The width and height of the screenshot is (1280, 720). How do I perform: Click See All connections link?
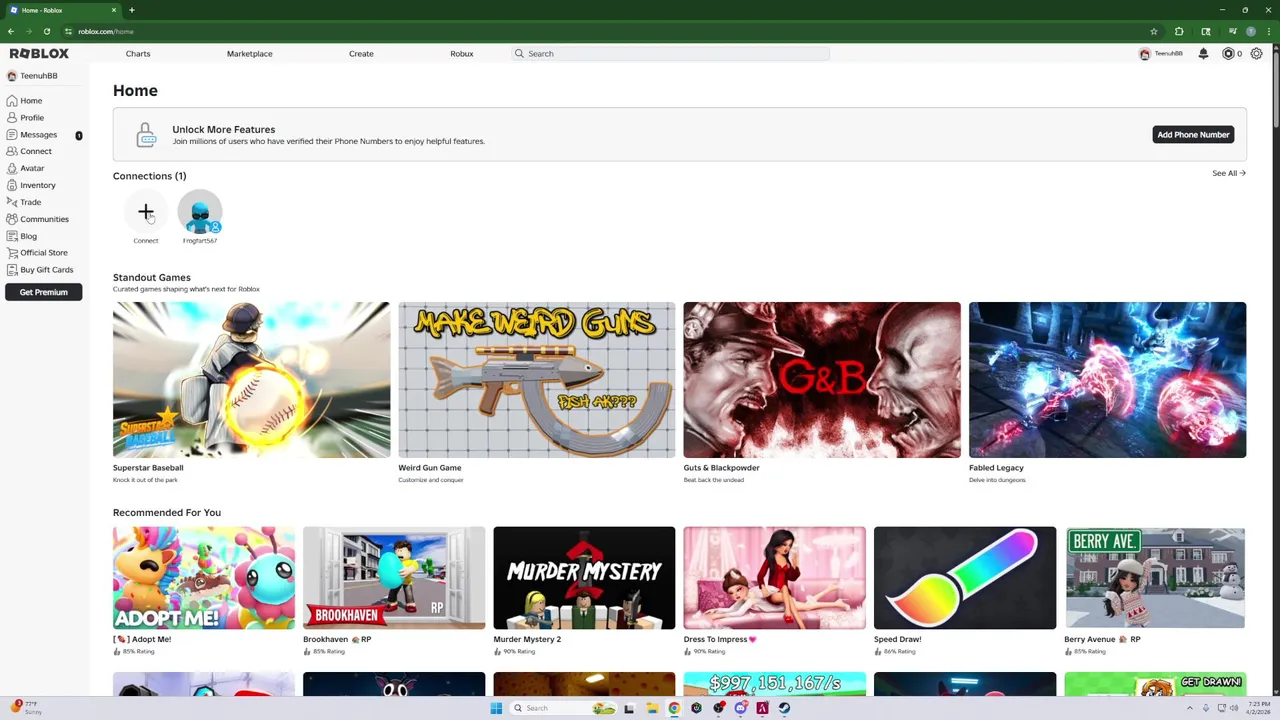pos(1228,174)
